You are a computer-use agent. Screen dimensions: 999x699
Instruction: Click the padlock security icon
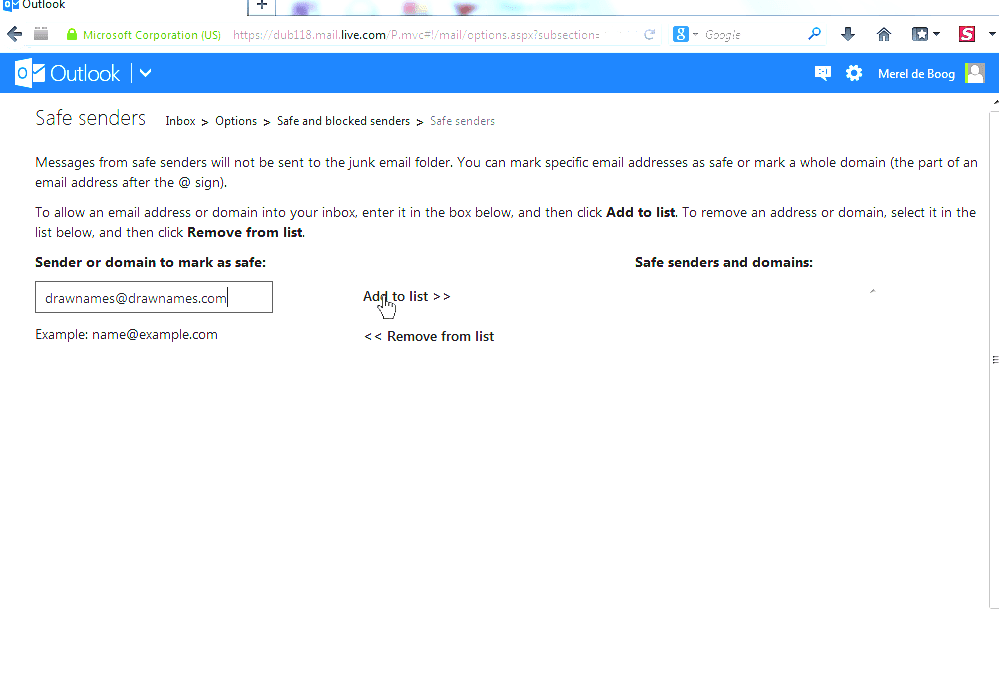click(x=71, y=34)
